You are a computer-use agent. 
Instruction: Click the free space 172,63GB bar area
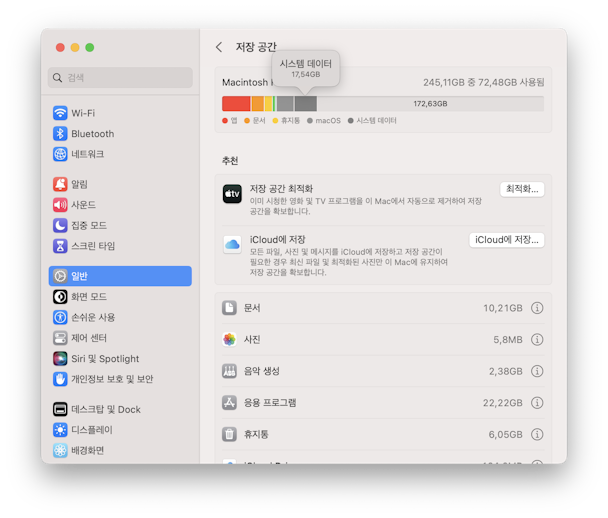[x=430, y=104]
